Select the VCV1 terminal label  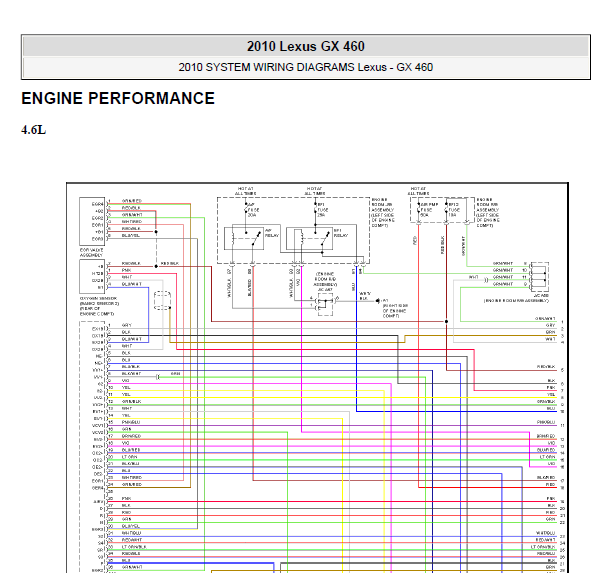[98, 425]
